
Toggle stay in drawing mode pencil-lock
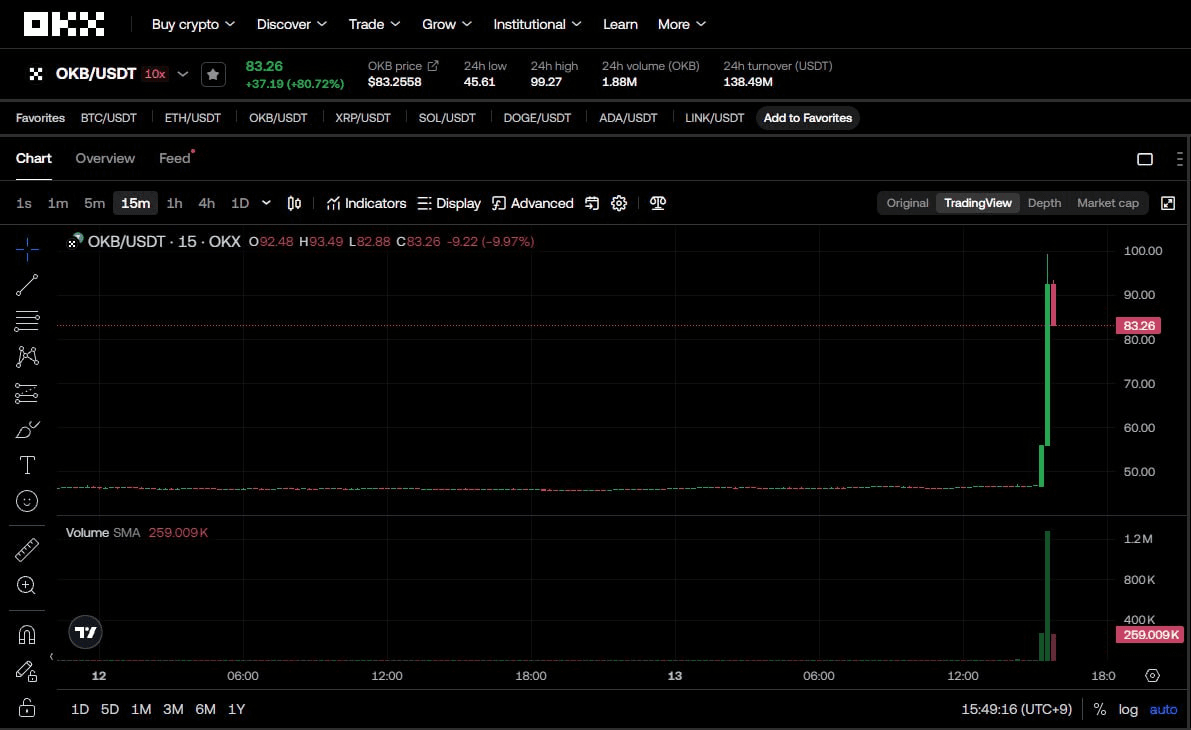coord(27,672)
